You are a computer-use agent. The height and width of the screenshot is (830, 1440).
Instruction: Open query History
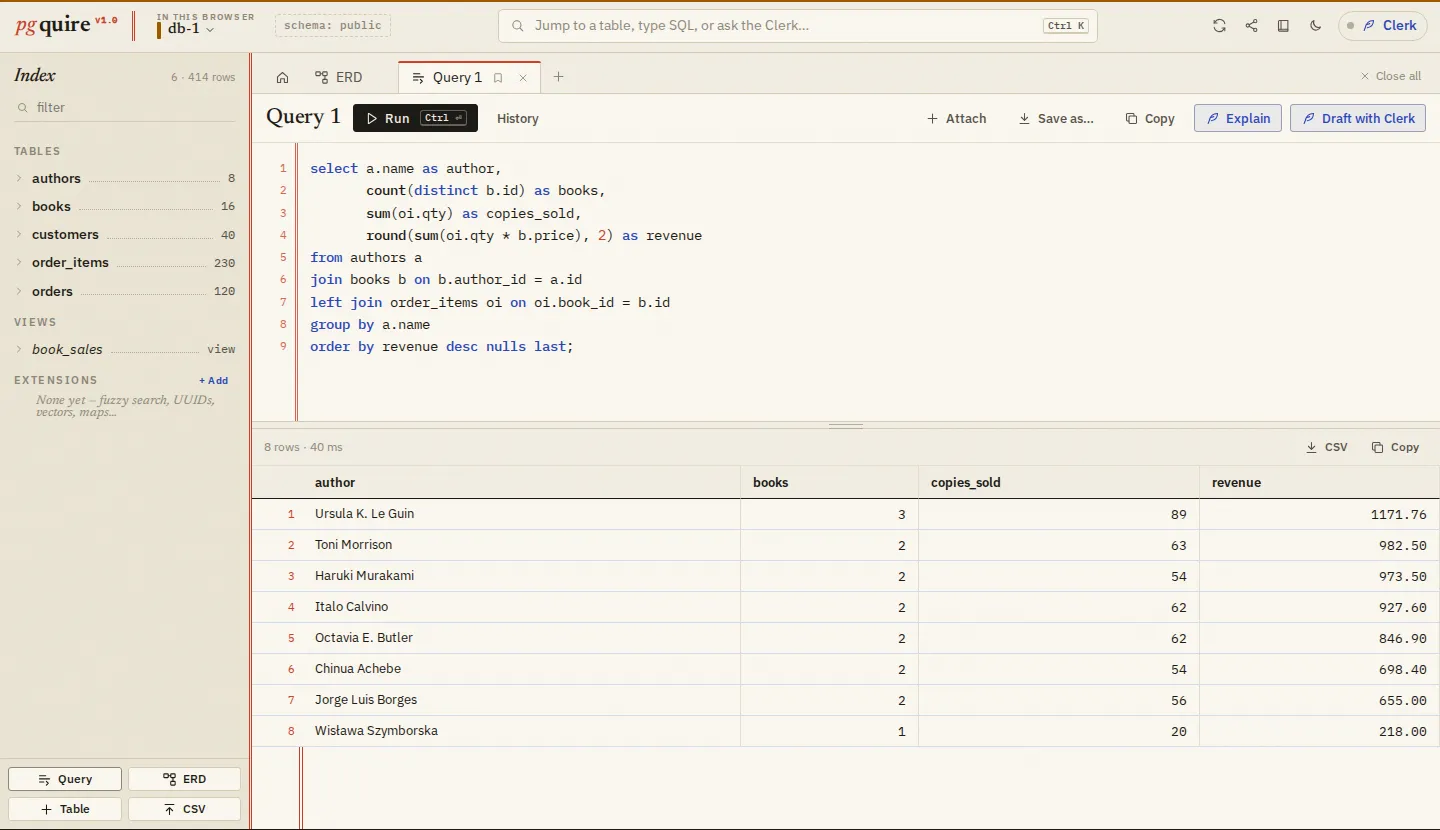(x=518, y=118)
